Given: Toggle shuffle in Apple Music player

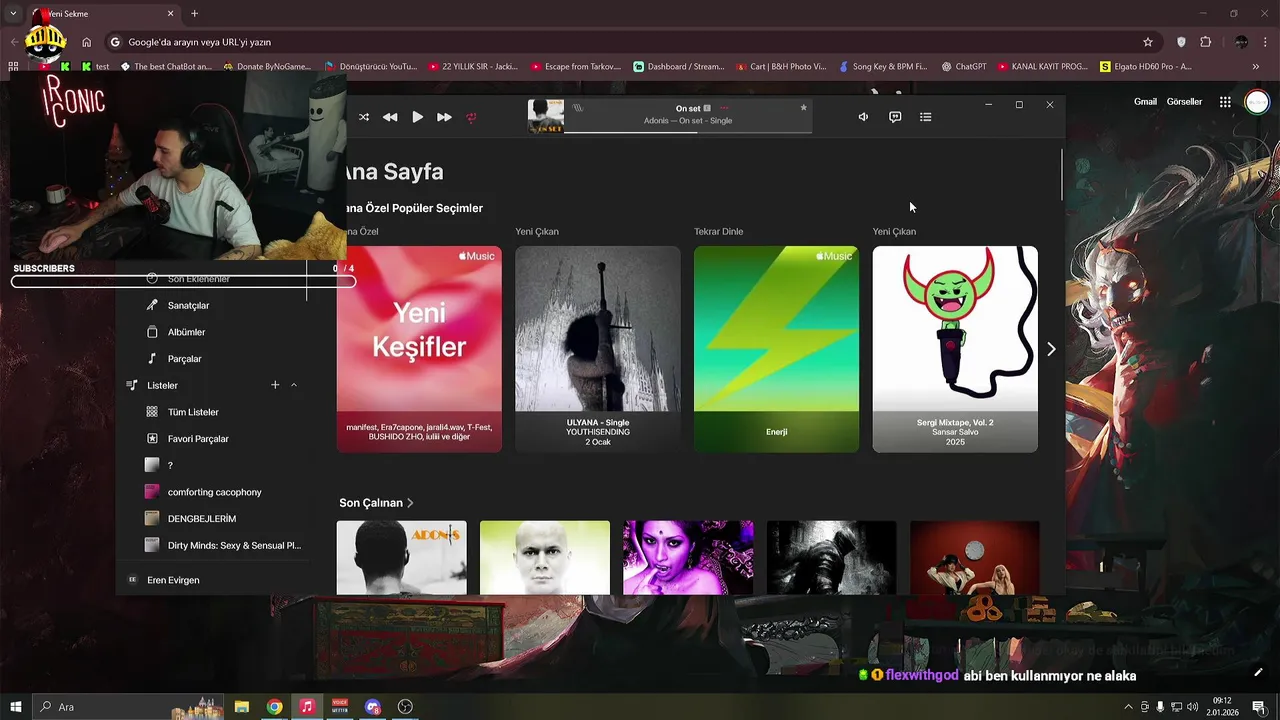Looking at the screenshot, I should point(364,117).
